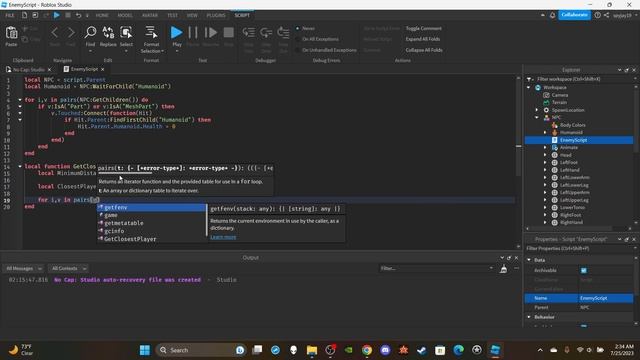Open the Format Selection dropdown arrow

point(162,51)
